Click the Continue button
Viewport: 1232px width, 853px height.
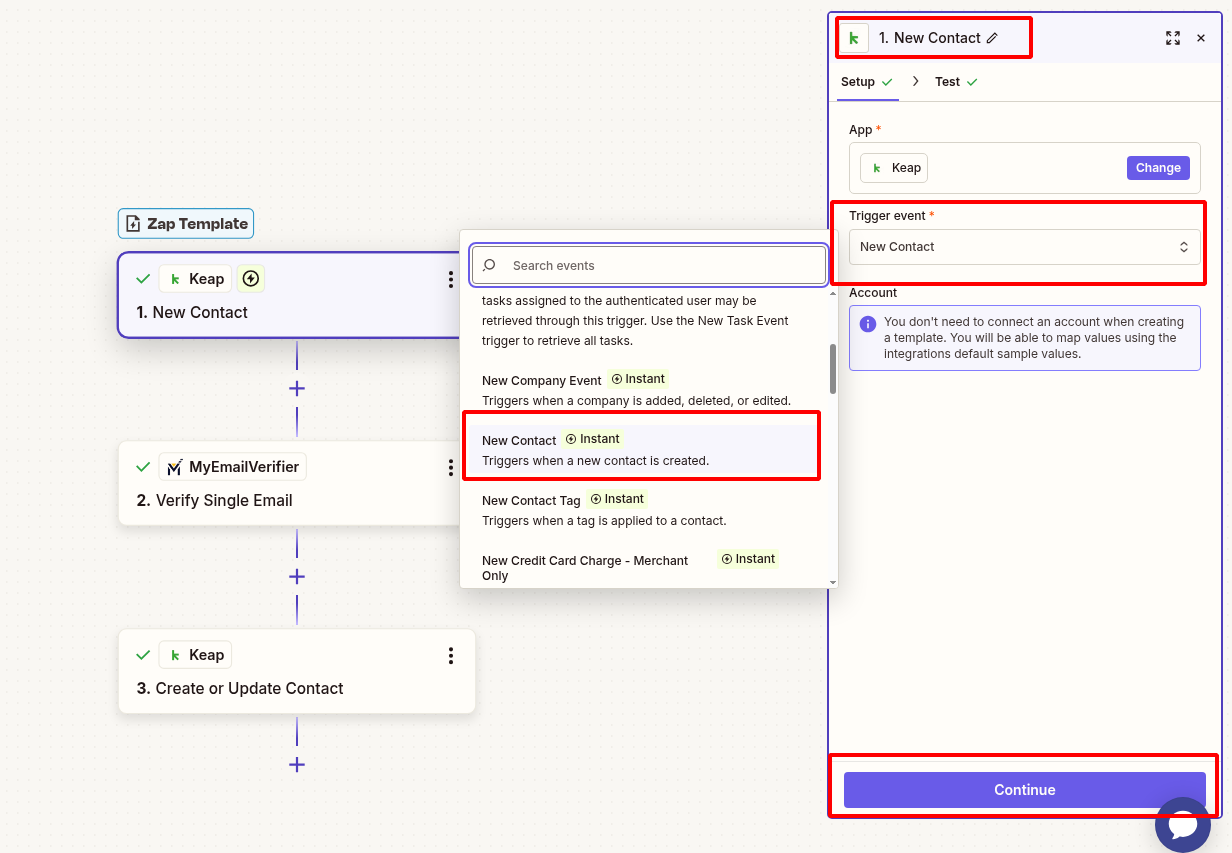point(1024,789)
